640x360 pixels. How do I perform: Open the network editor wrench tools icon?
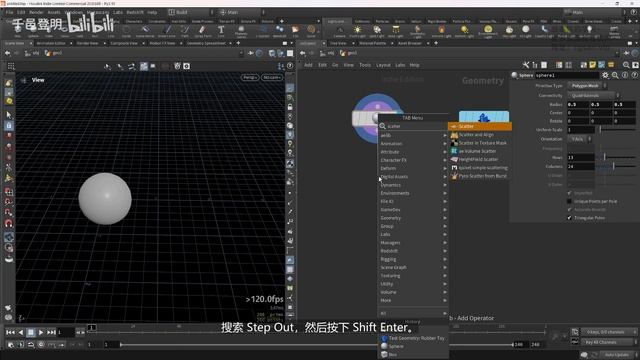pyautogui.click(x=526, y=65)
